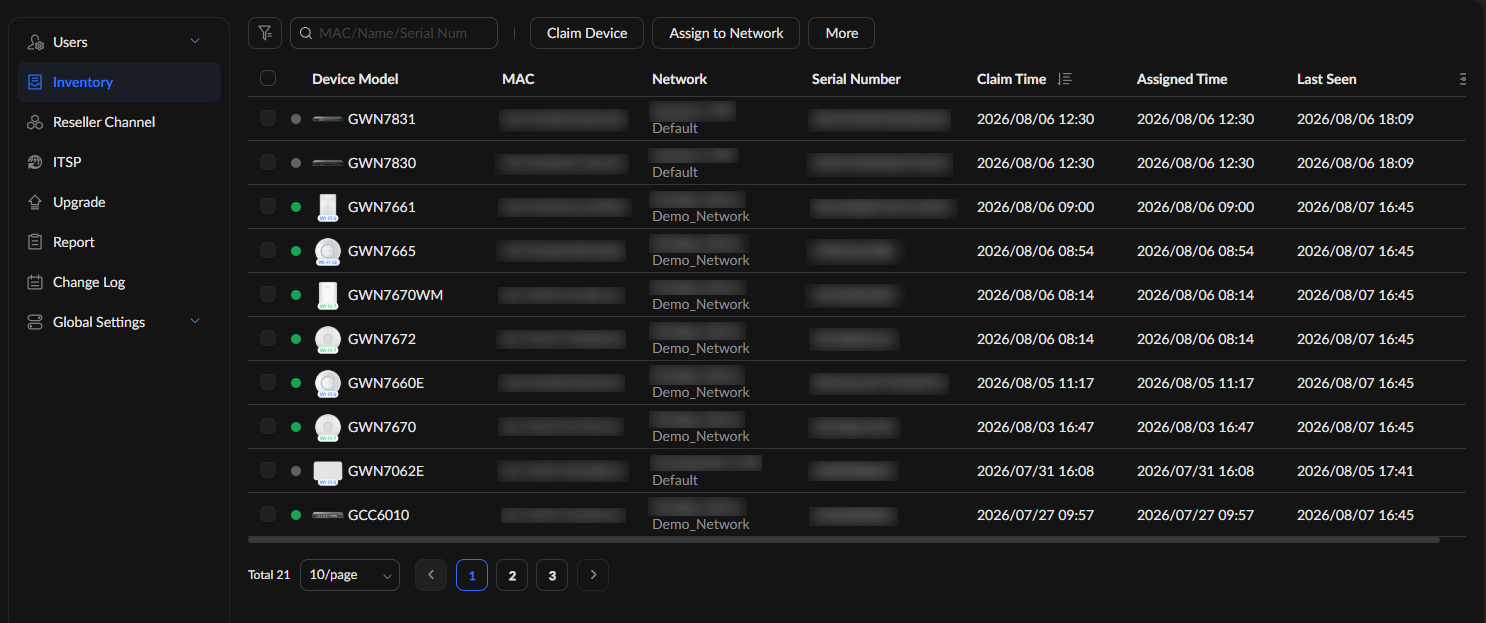Open column settings icon beside Last Seen
Screen dimensions: 1486x623
(1463, 79)
